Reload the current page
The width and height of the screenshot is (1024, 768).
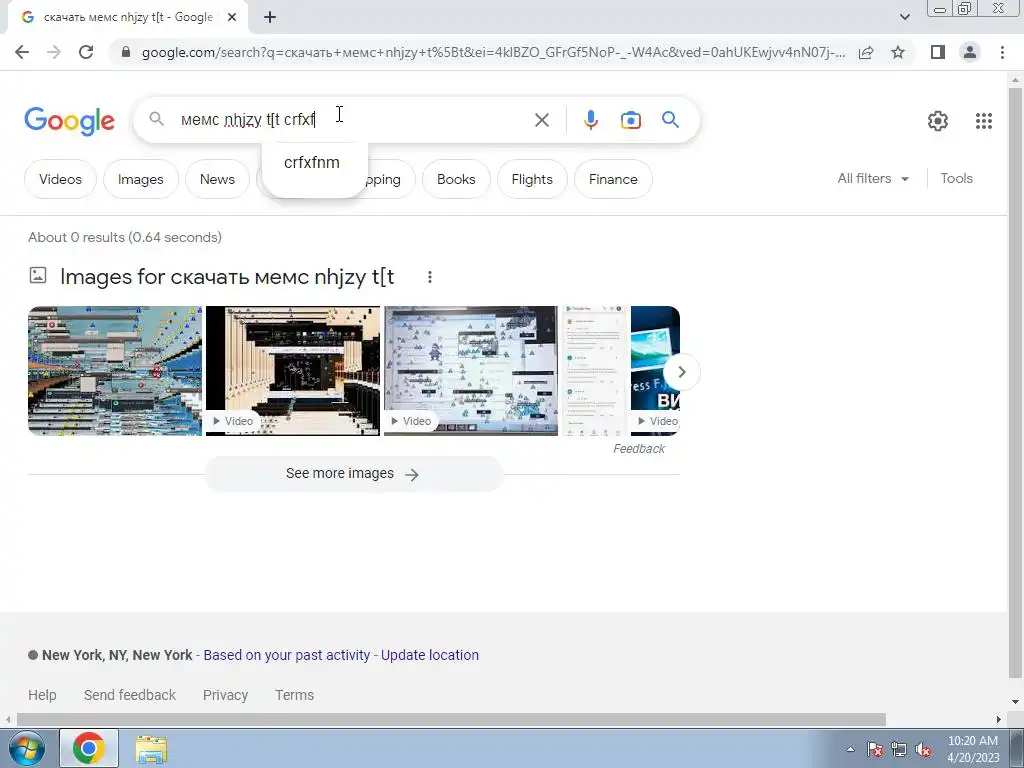pos(86,52)
